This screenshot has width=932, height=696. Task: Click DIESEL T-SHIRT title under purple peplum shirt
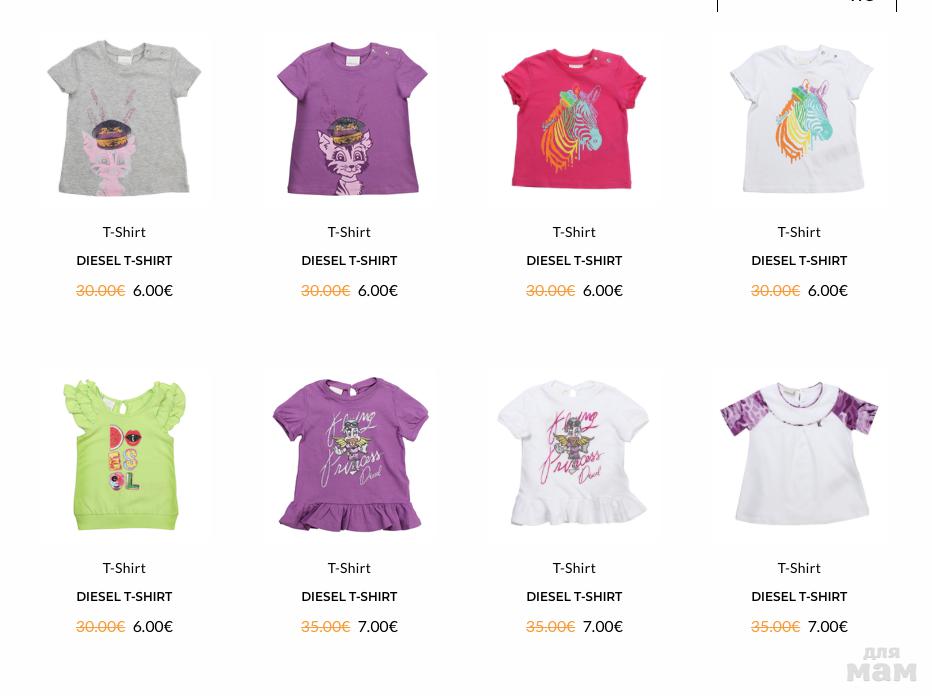tap(349, 596)
